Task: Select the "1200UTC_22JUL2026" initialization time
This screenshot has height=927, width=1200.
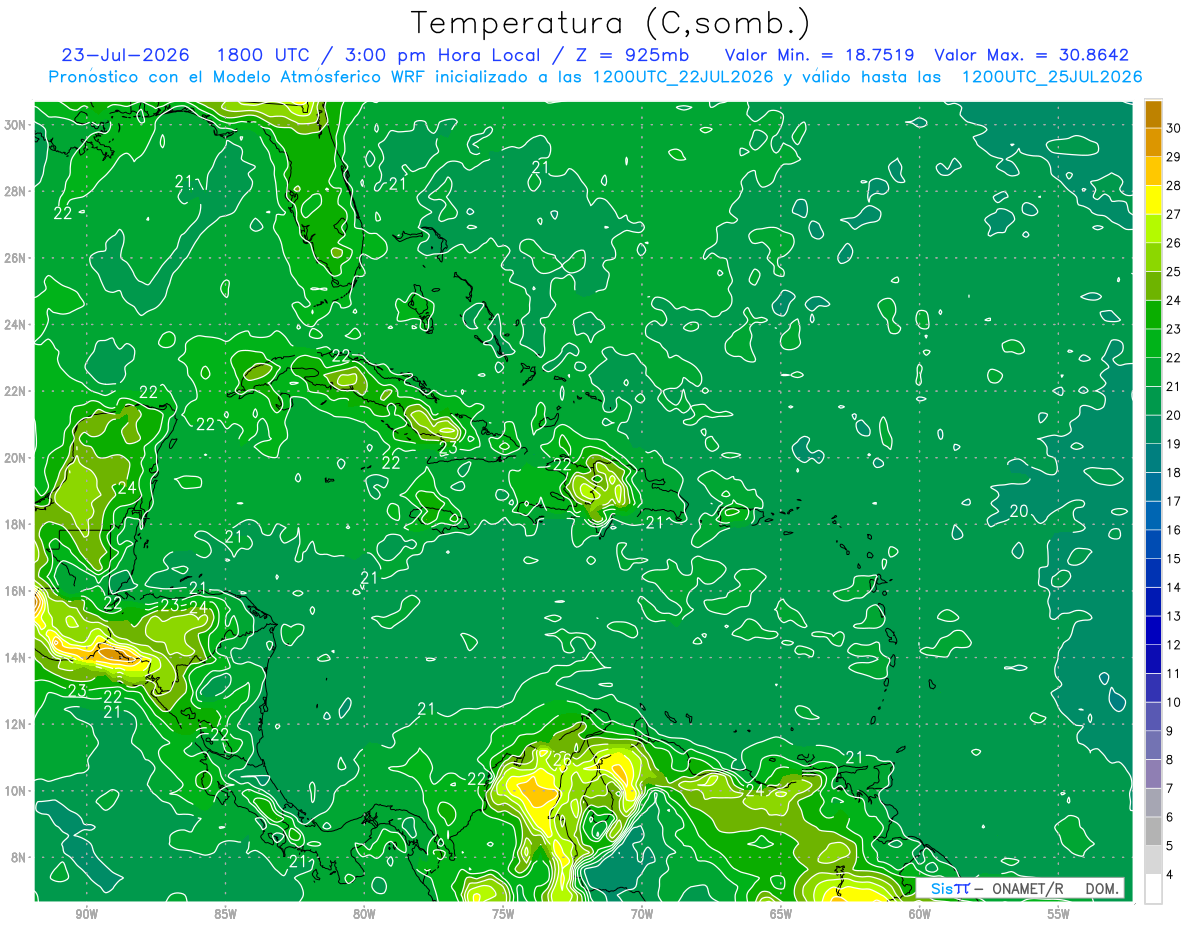Action: (683, 76)
